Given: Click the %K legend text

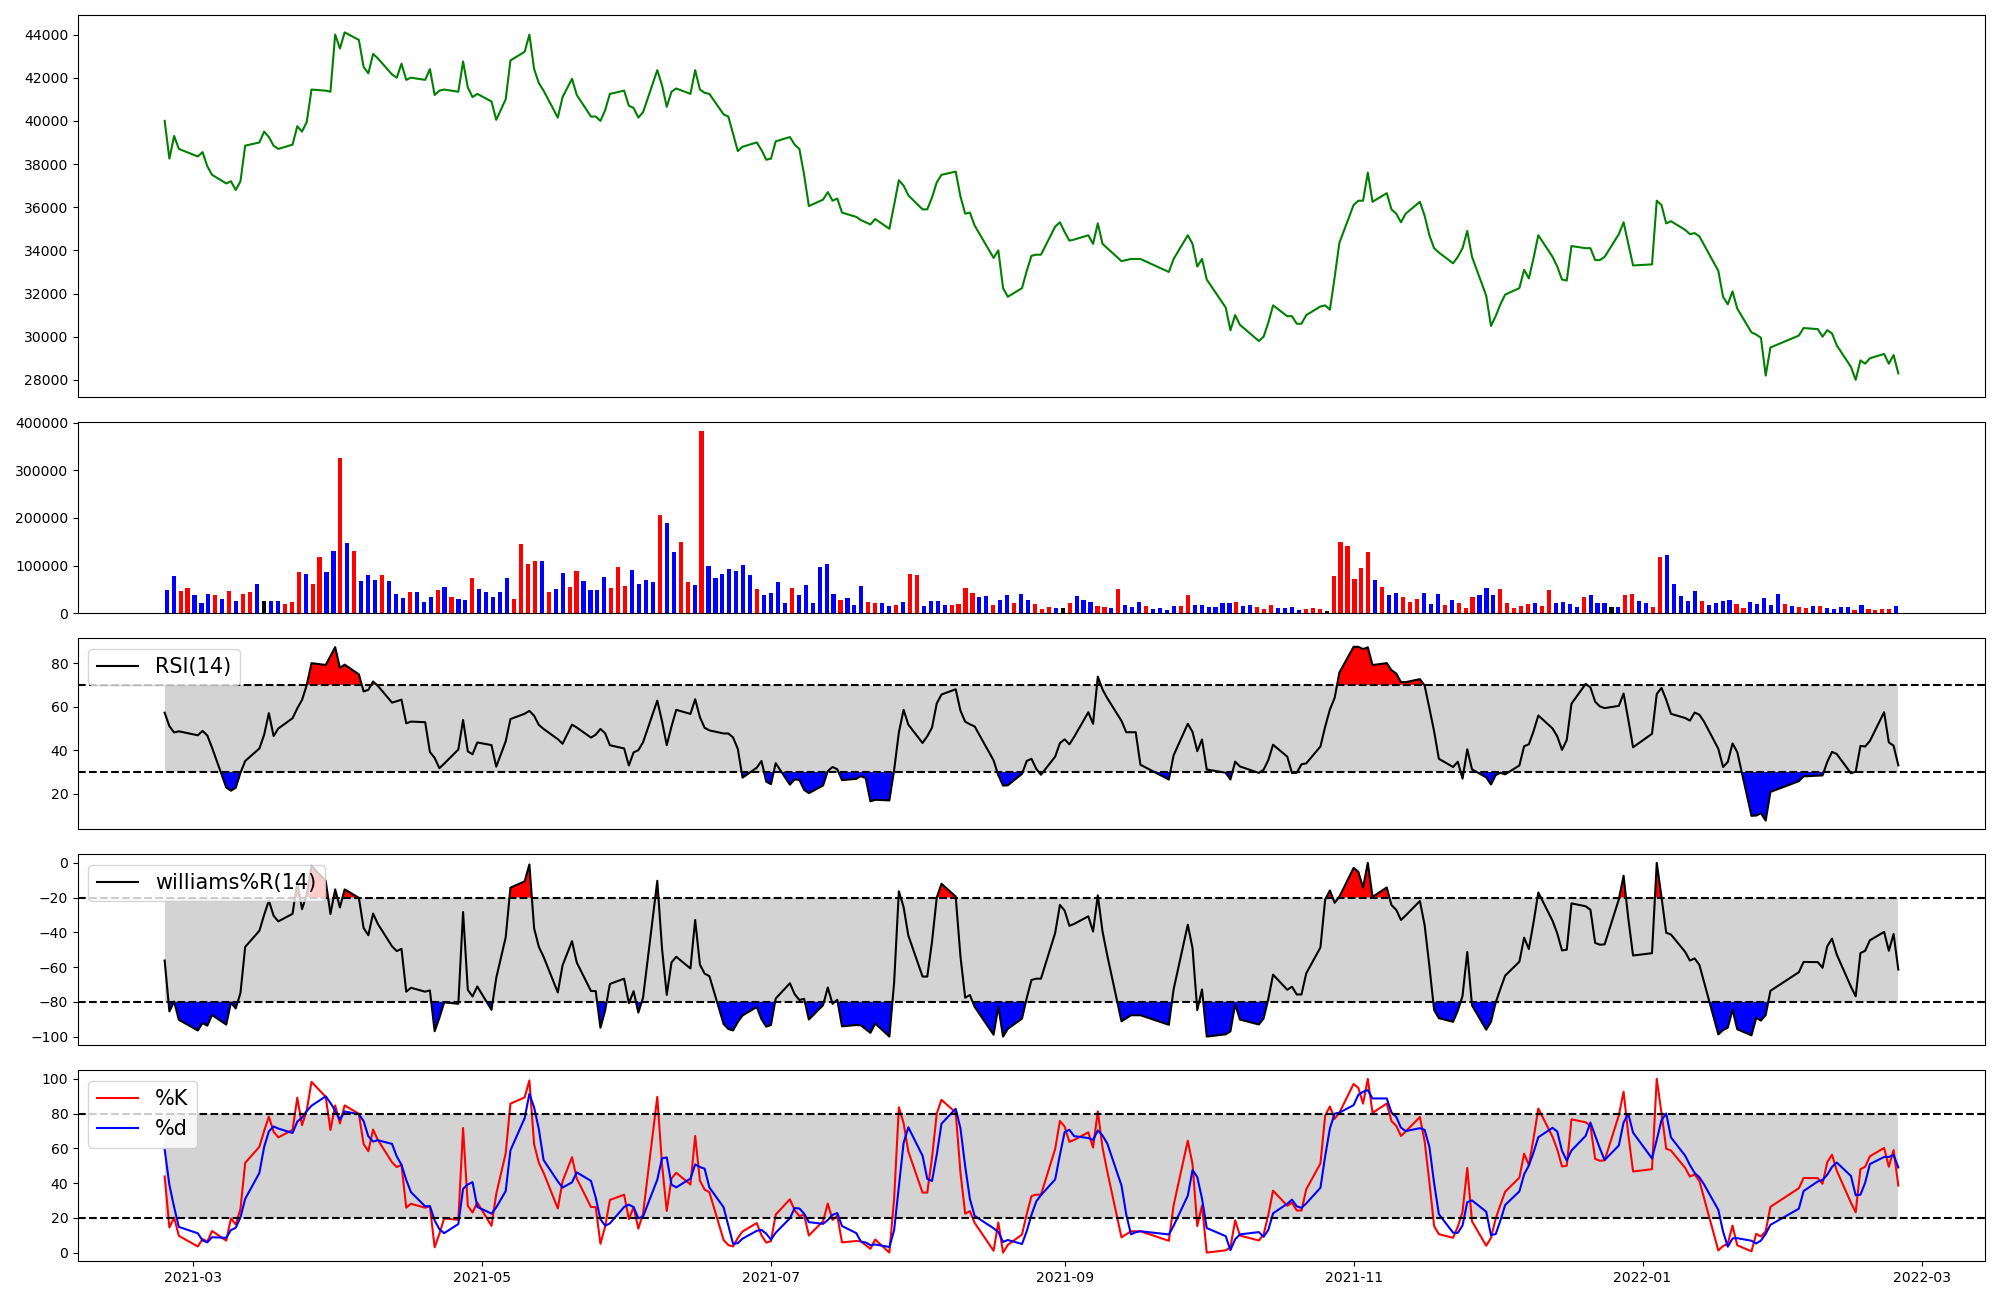Looking at the screenshot, I should pos(171,1098).
